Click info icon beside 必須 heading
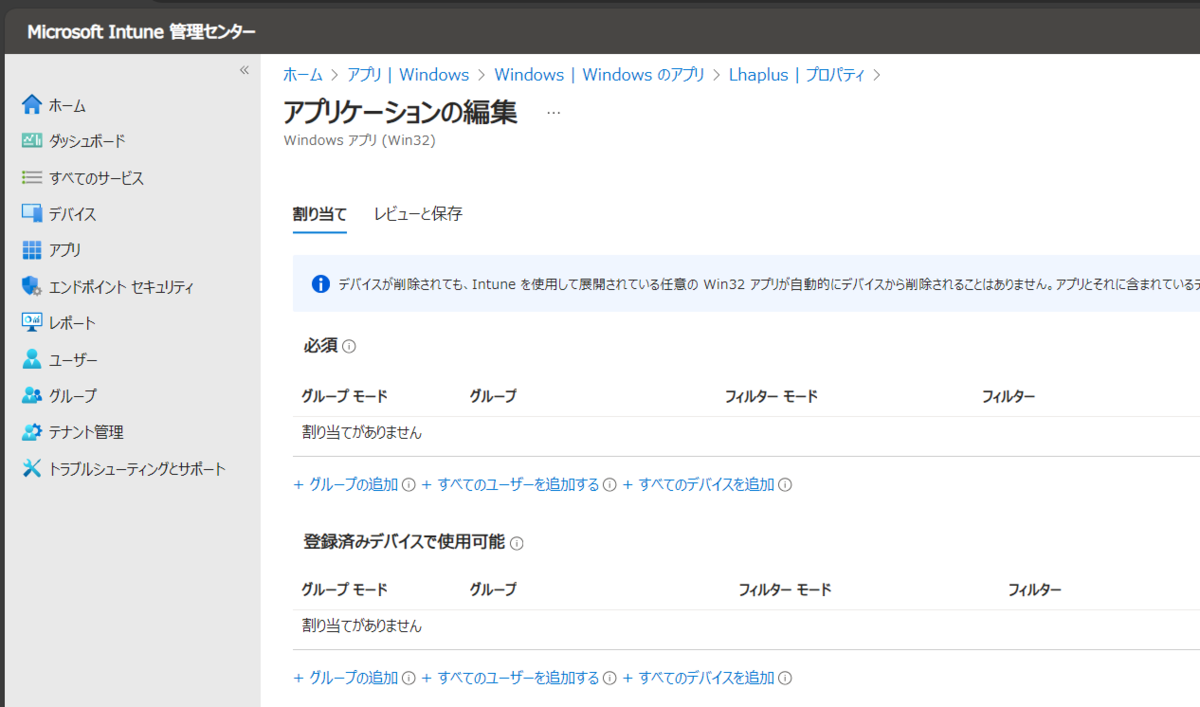The image size is (1200, 707). coord(349,346)
